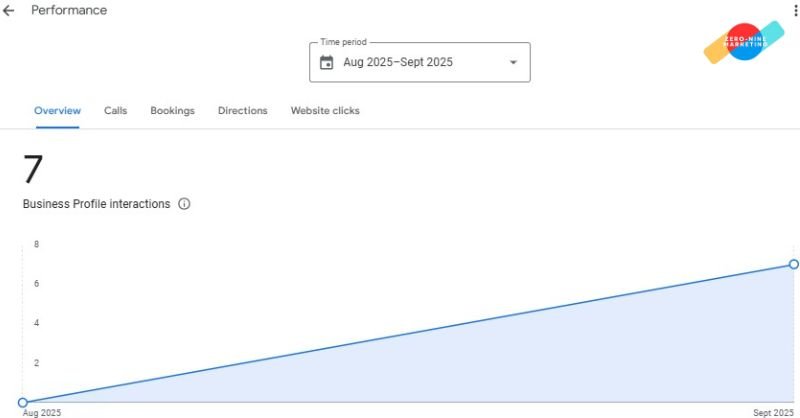Click the Business Profile interactions label

(96, 204)
